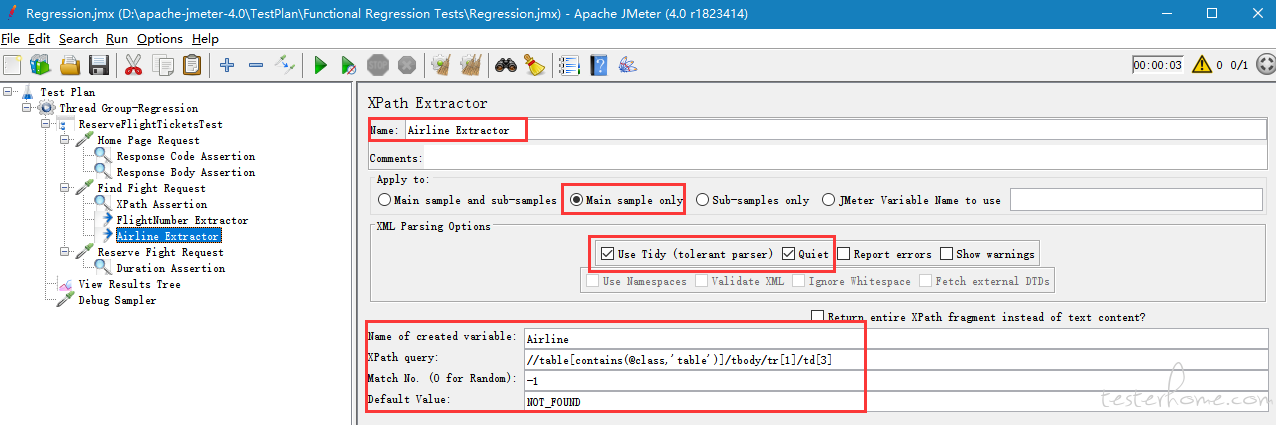Collapse Reserve Fight Request node expander
Viewport: 1276px width, 425px height.
coord(65,252)
